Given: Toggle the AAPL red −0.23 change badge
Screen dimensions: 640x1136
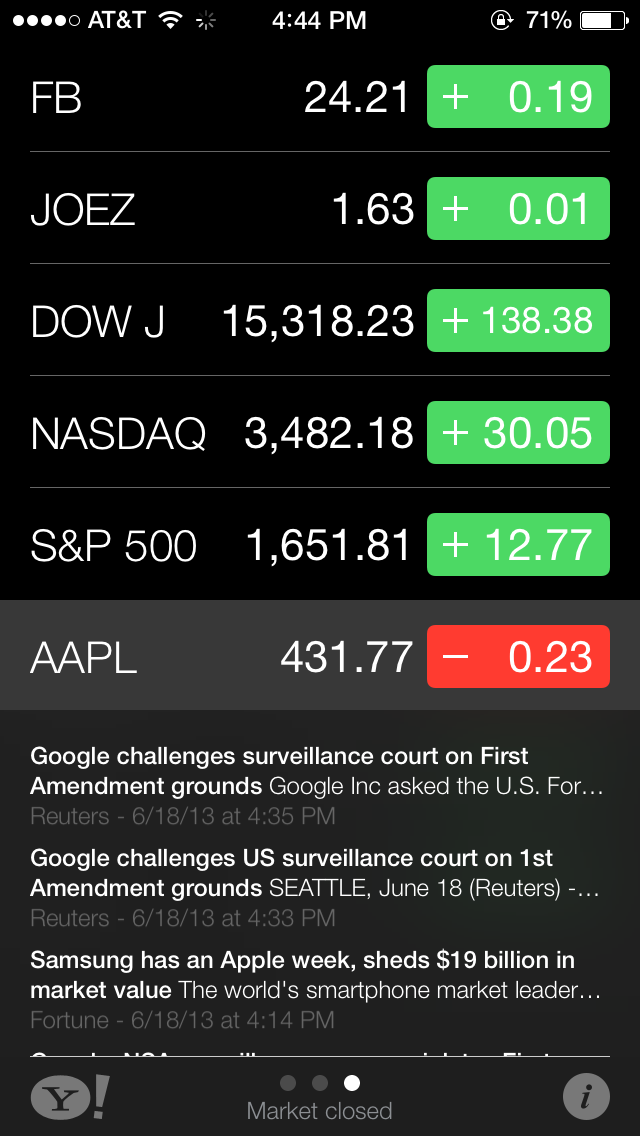Looking at the screenshot, I should pyautogui.click(x=518, y=656).
